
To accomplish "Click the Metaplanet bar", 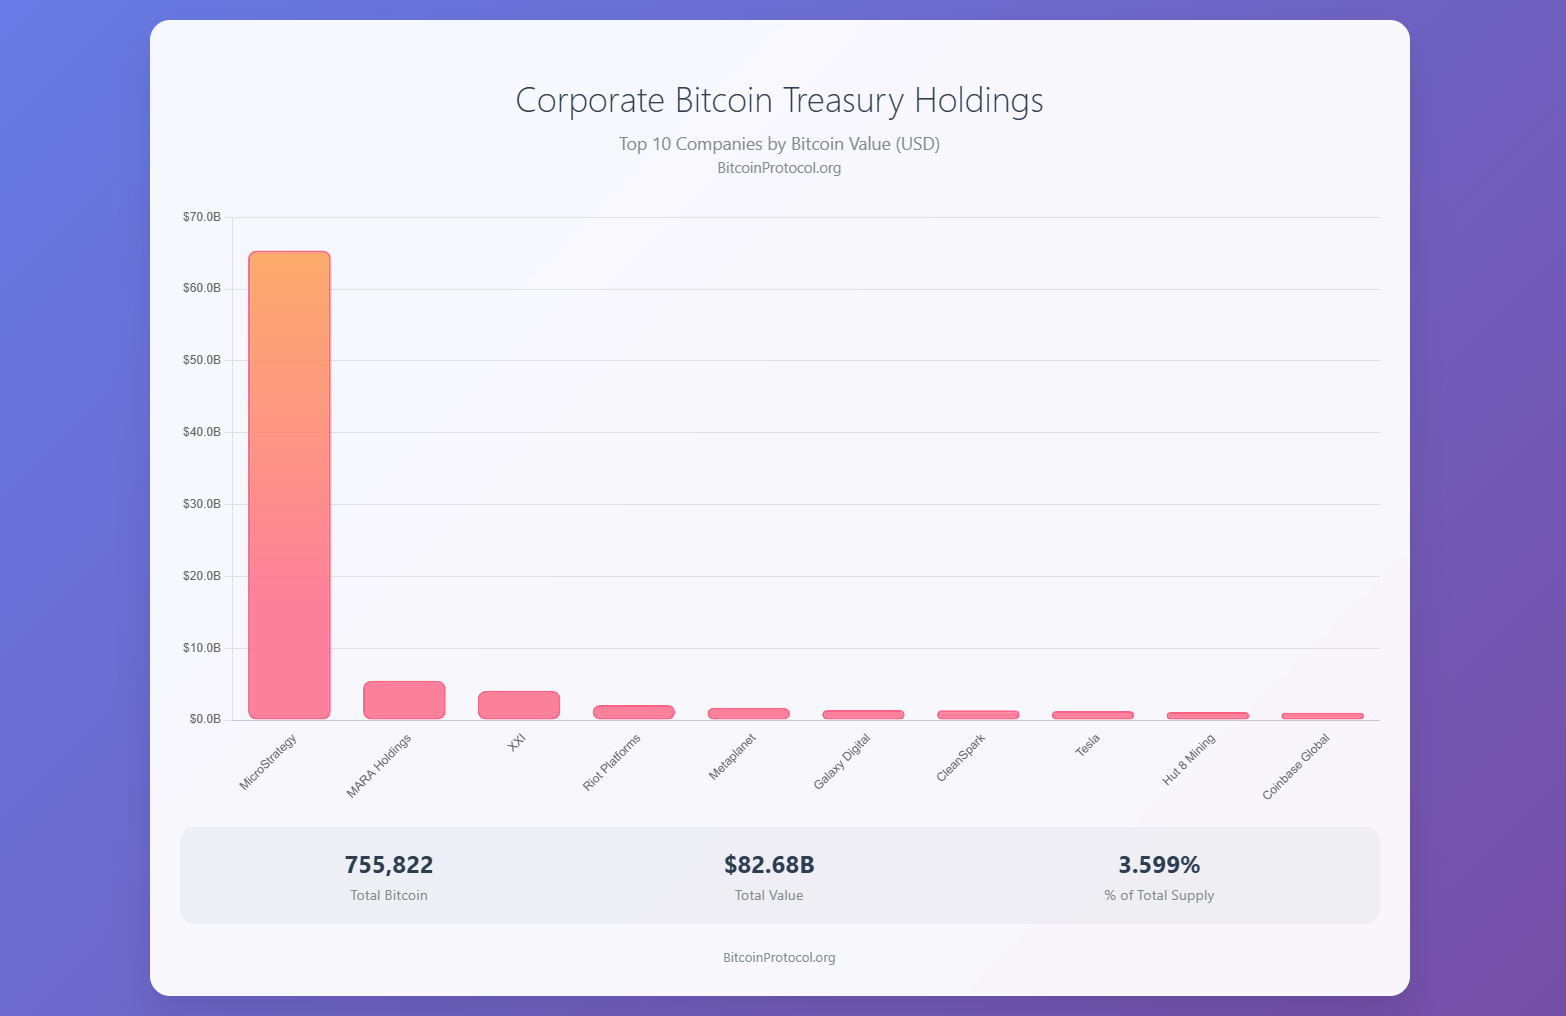I will click(748, 714).
